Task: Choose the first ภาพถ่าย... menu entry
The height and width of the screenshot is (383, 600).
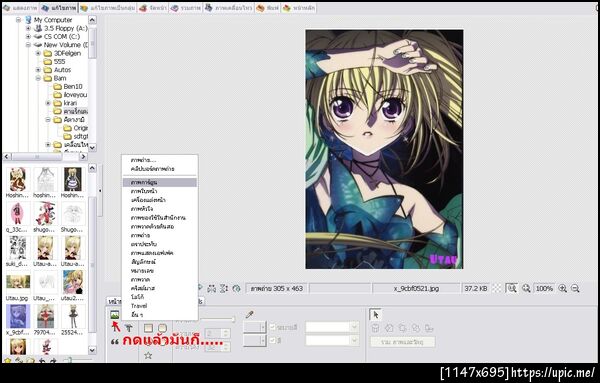Action: pyautogui.click(x=160, y=160)
